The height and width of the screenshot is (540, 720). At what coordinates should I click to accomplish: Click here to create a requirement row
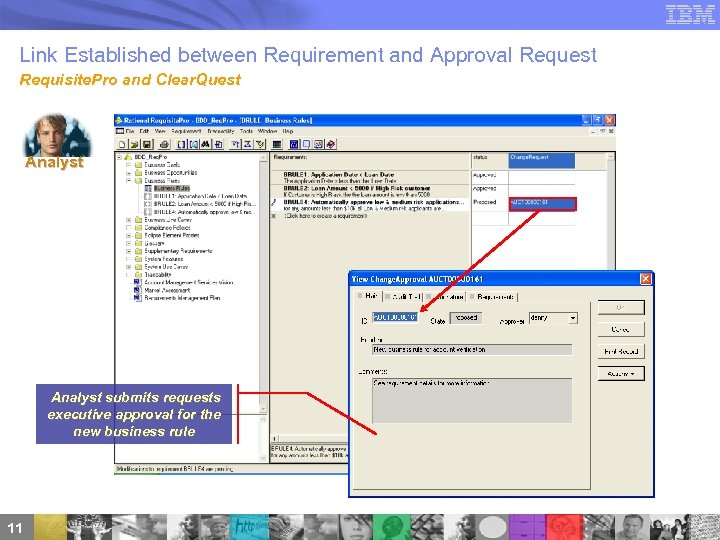370,216
